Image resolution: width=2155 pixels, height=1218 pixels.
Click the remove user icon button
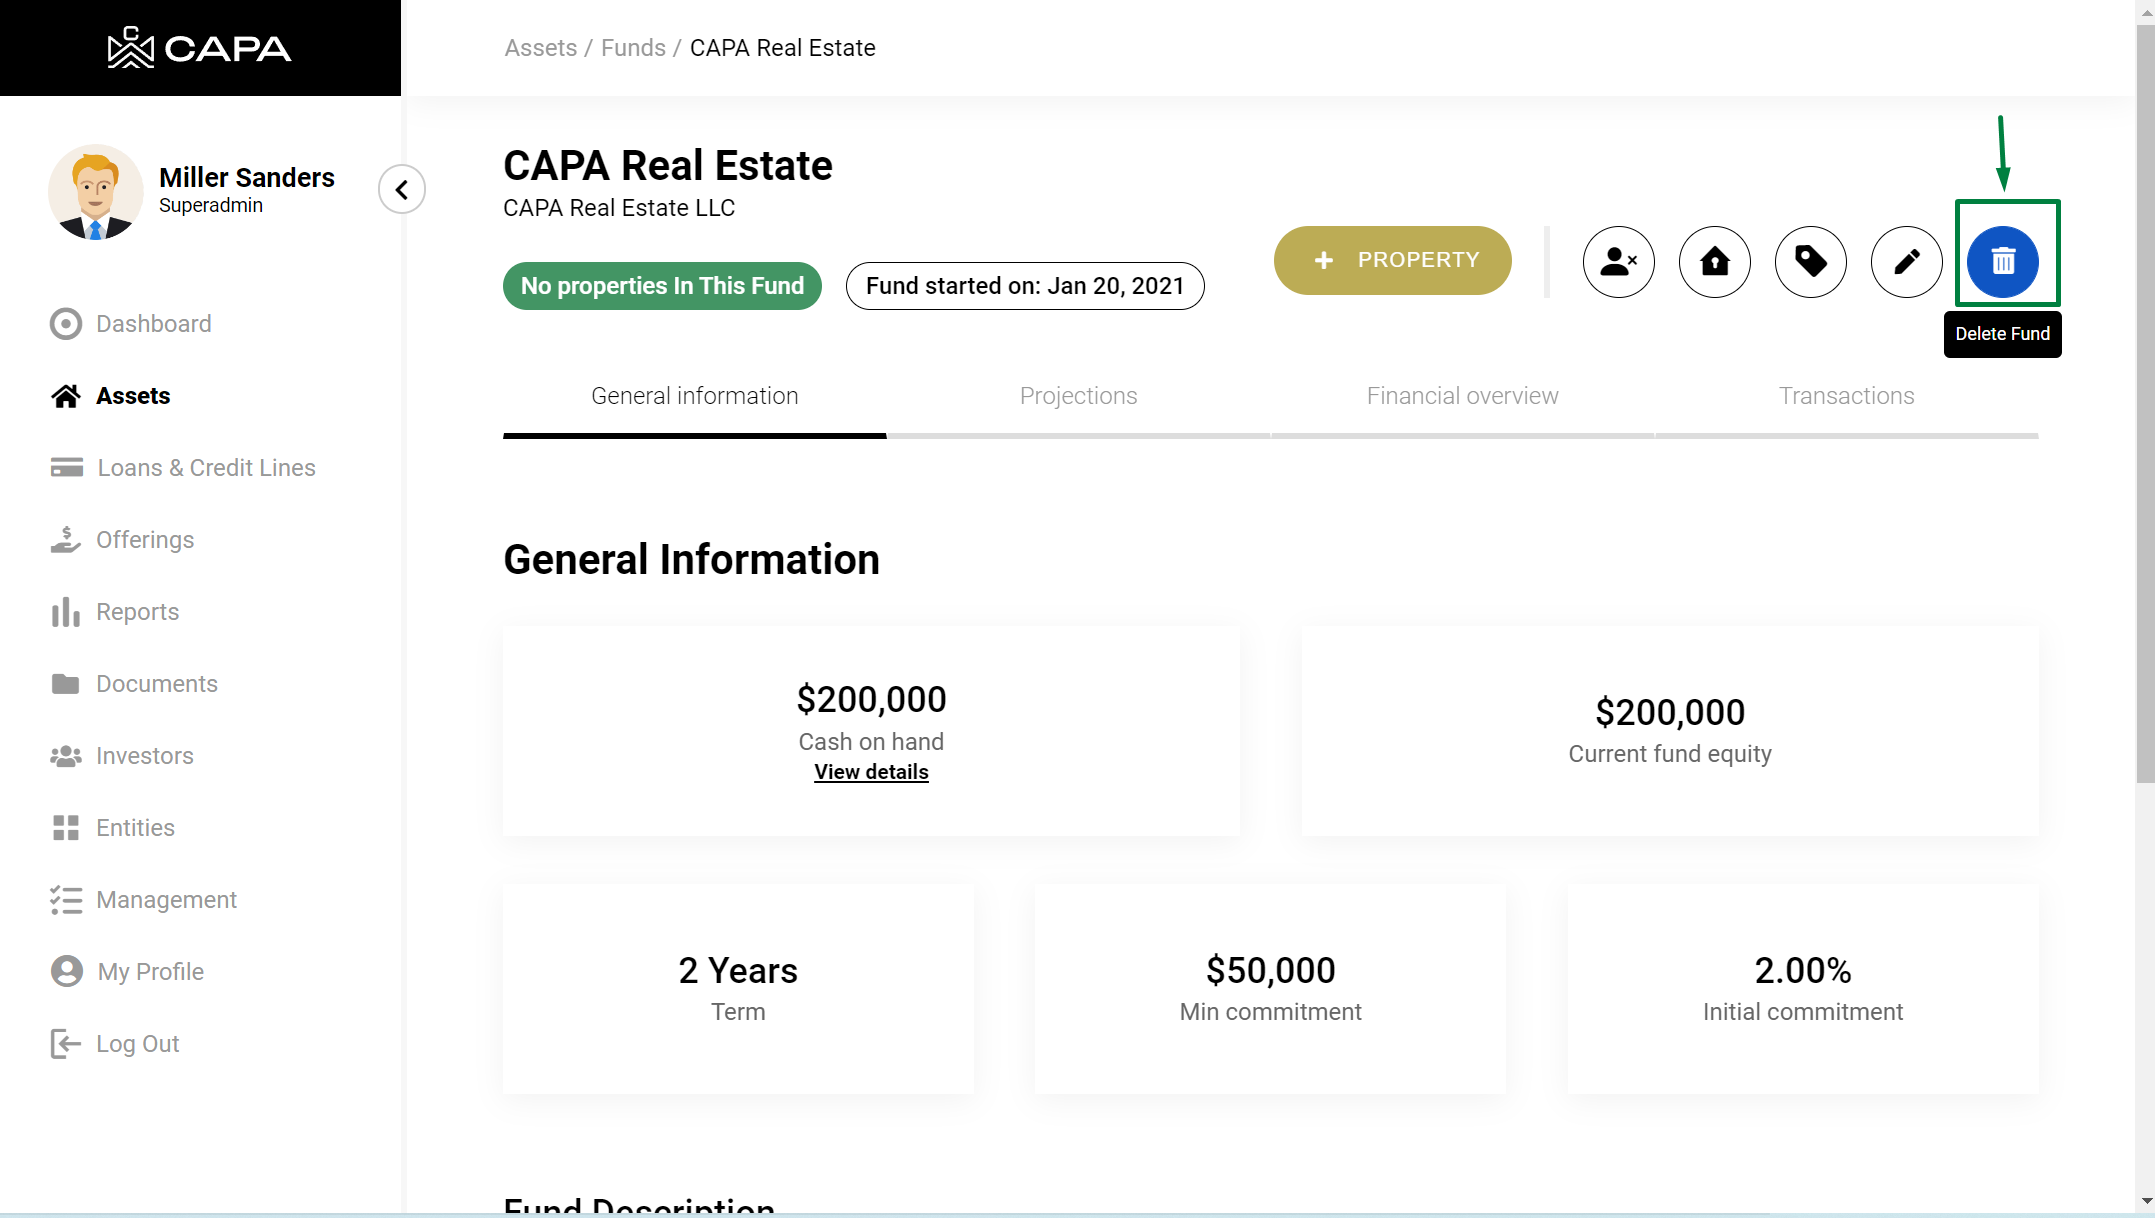coord(1618,262)
